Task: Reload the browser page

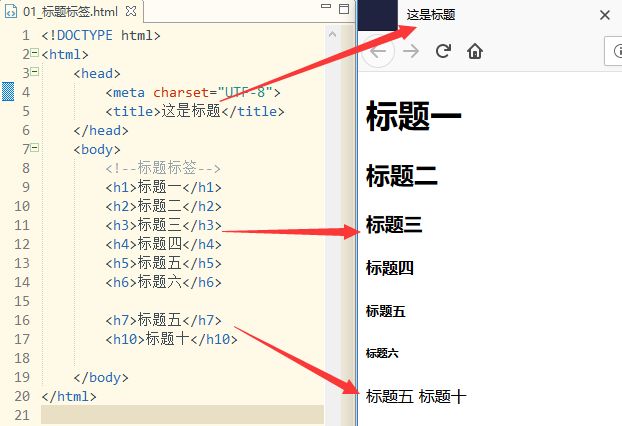Action: 443,51
